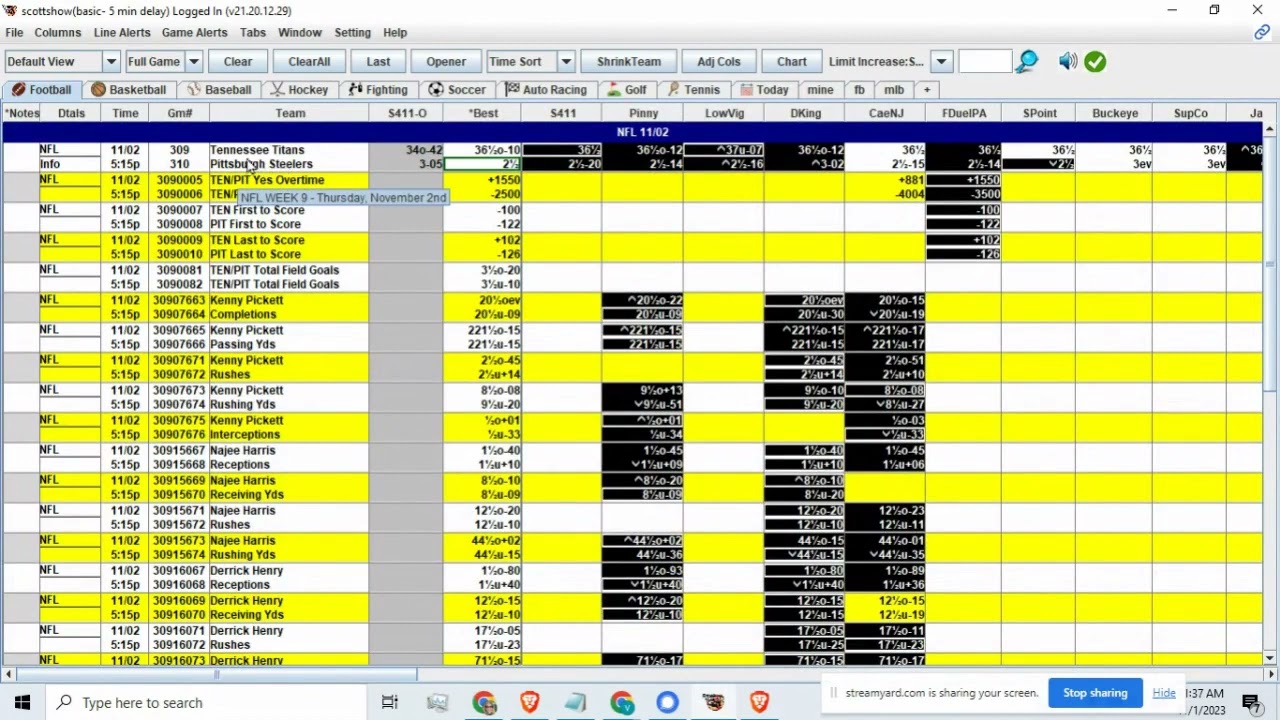Open the Line Alerts menu
This screenshot has width=1280, height=720.
[x=122, y=33]
